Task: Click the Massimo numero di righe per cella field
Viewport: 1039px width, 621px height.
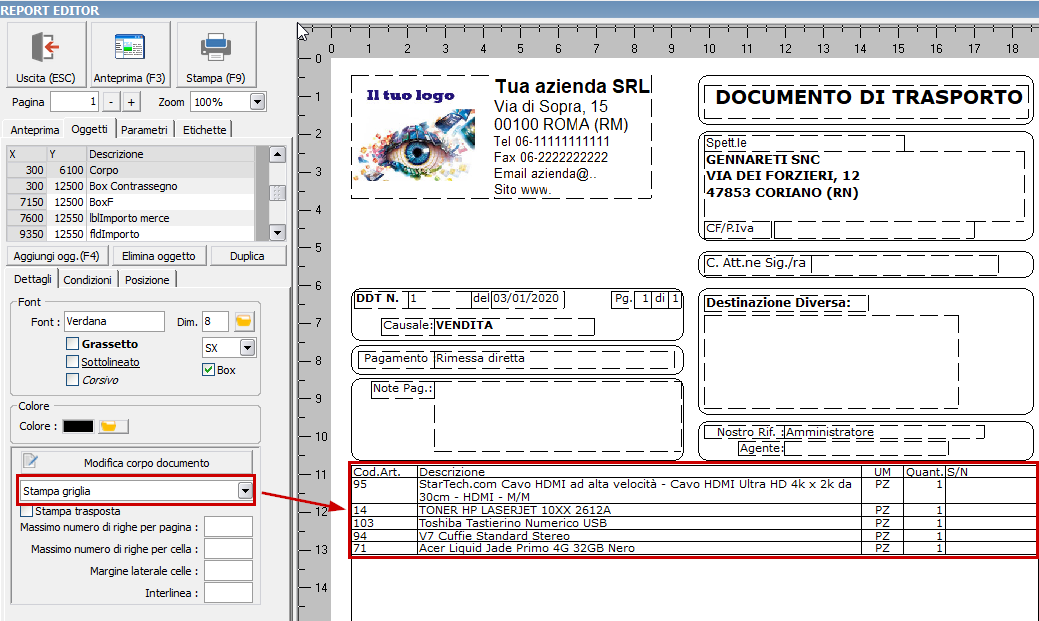Action: 228,549
